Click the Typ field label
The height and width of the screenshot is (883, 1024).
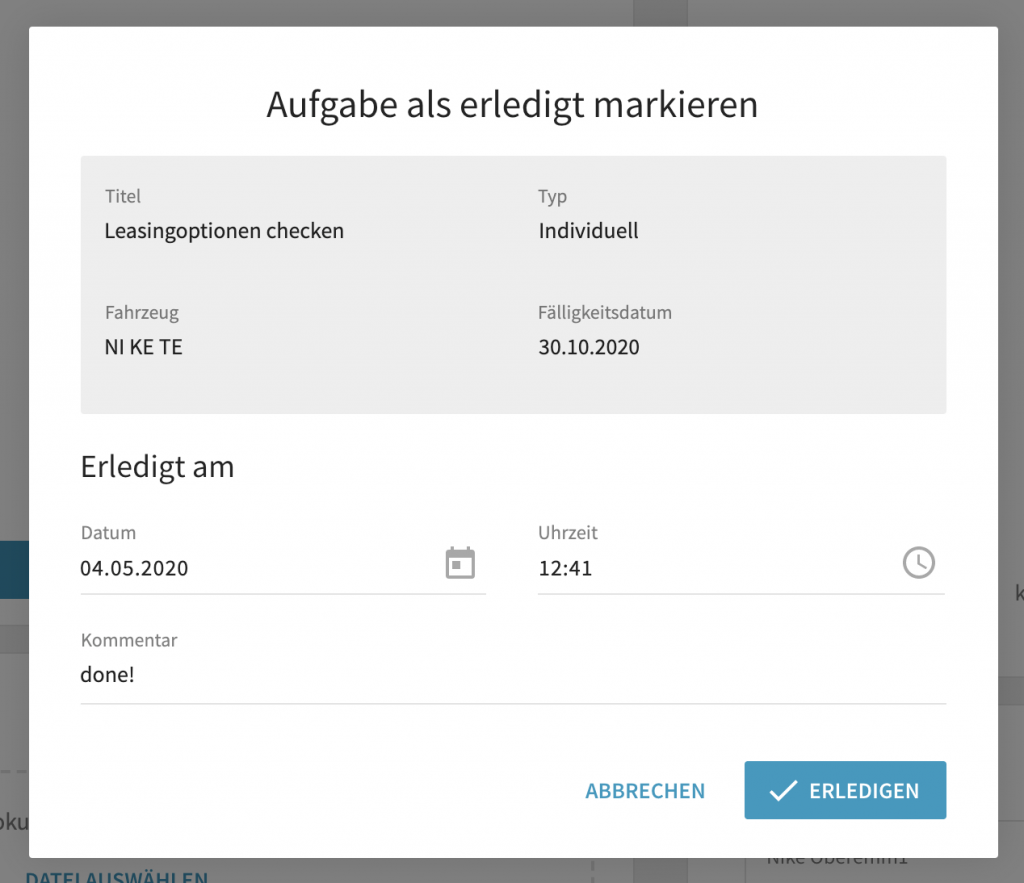tap(552, 197)
